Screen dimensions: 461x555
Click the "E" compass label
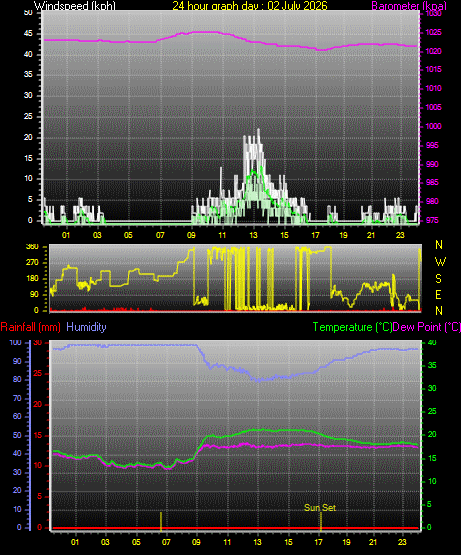pos(438,295)
